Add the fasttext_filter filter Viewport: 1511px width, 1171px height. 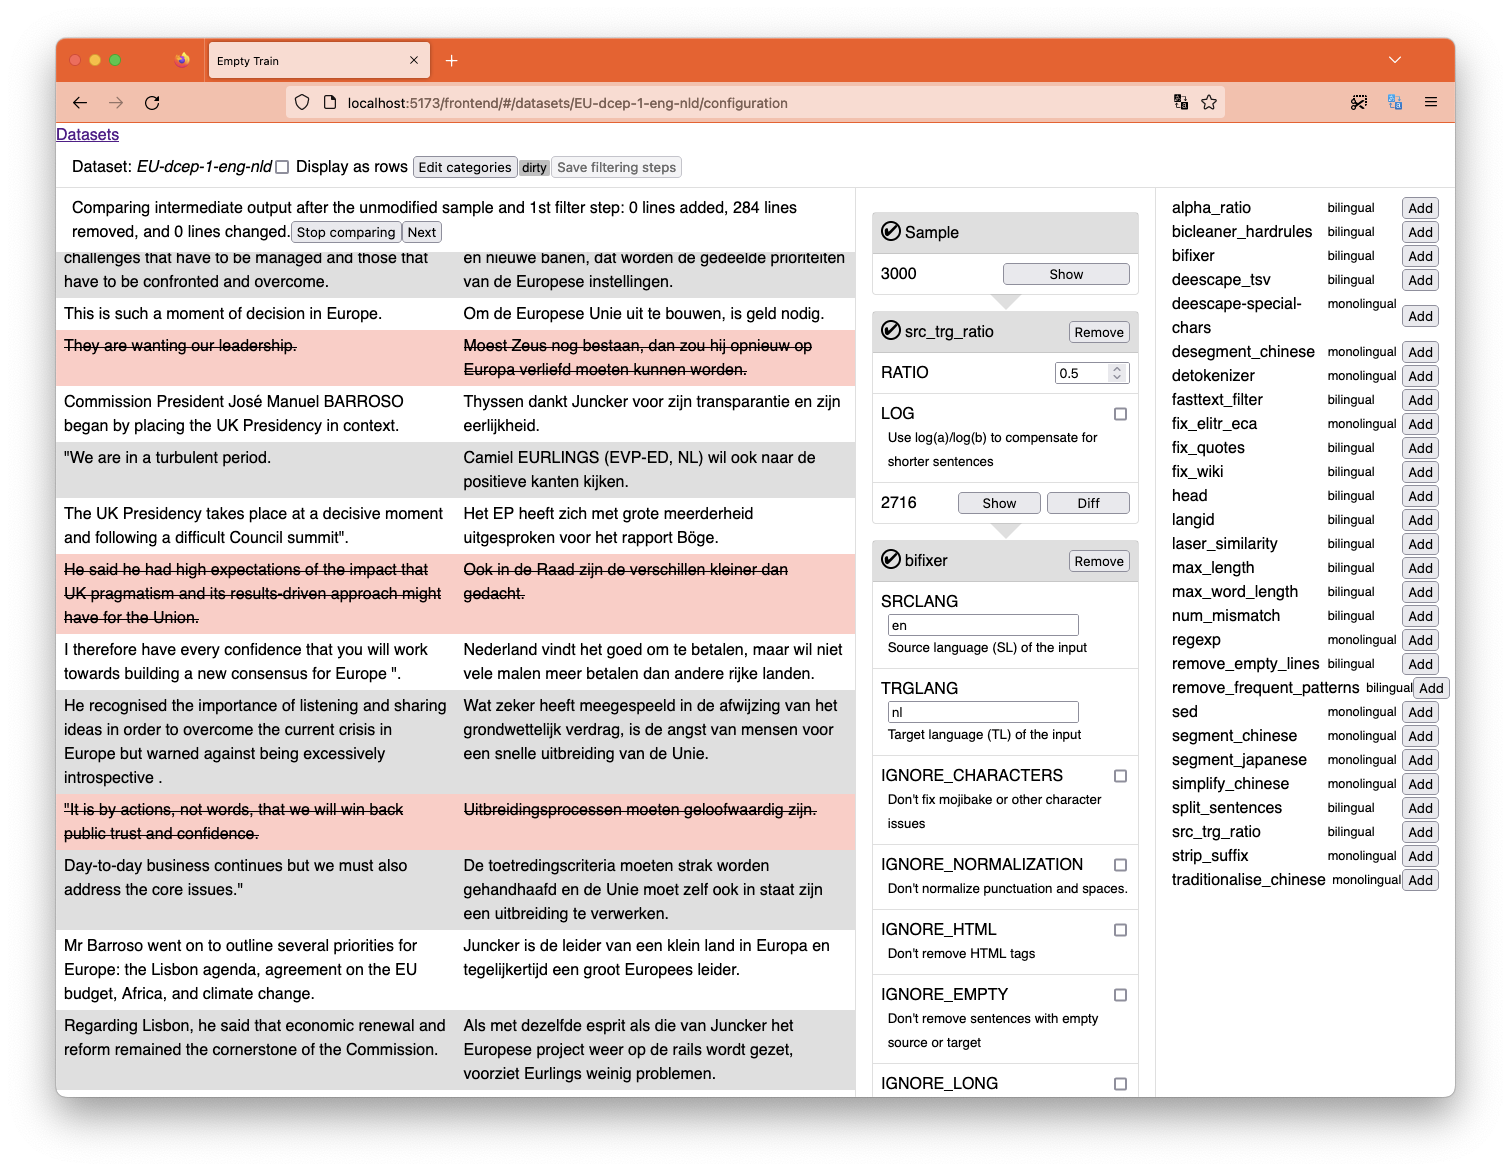[1420, 400]
